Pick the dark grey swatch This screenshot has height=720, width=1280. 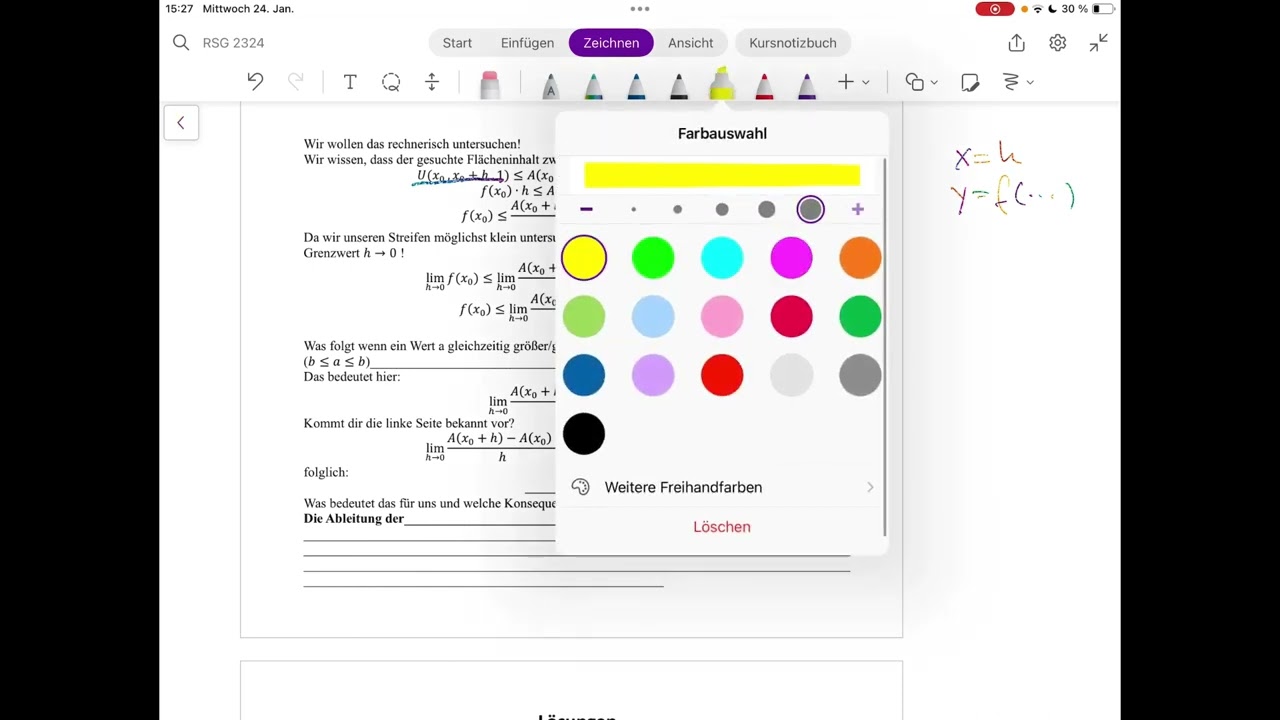tap(860, 376)
